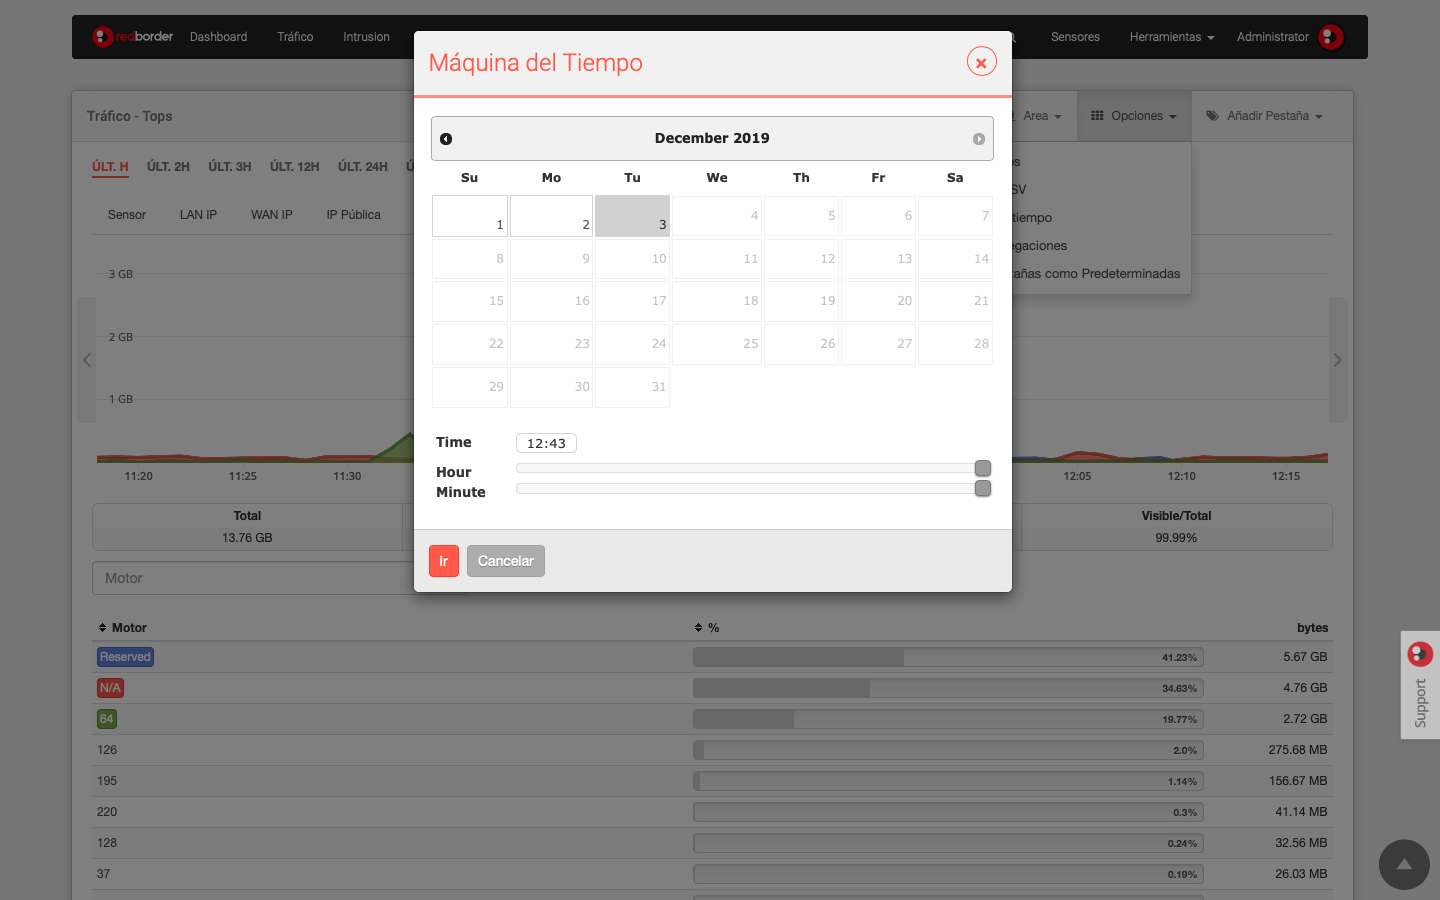
Task: Select the ÚLT. 3H time range tab
Action: (230, 167)
